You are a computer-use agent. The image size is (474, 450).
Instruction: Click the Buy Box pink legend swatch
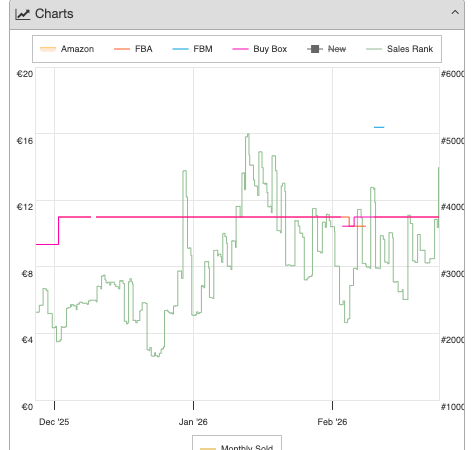coord(240,49)
